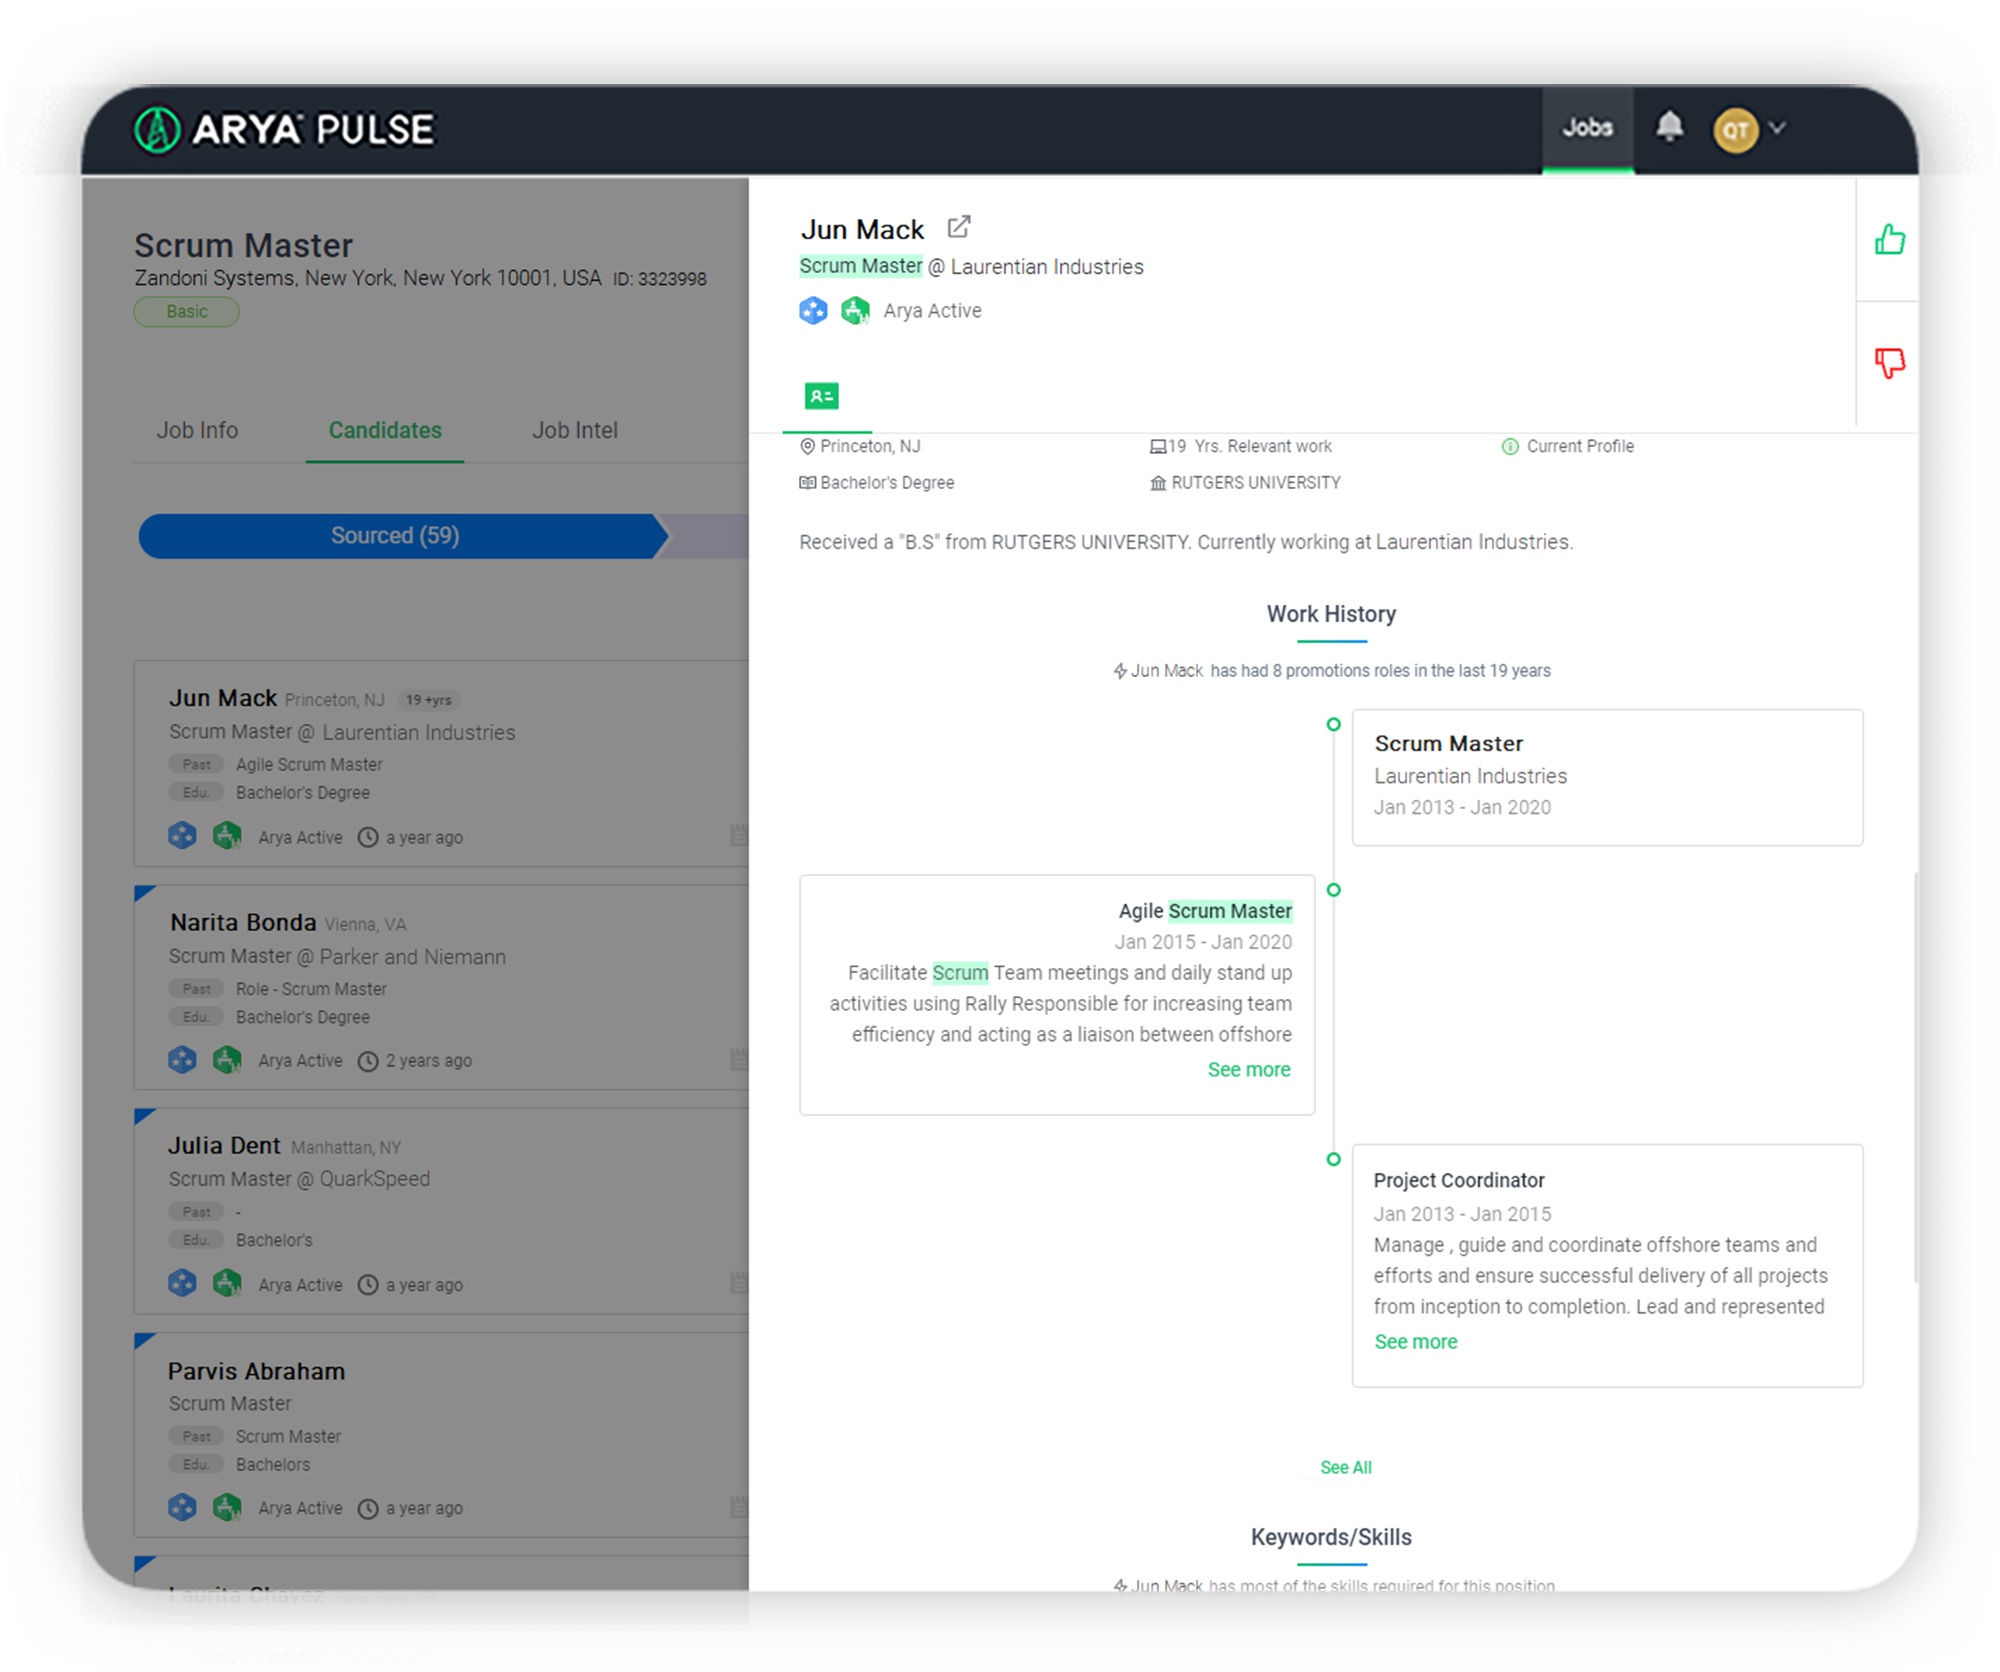Click the green badge on Jun Mack card
2000x1672 pixels.
coord(227,836)
